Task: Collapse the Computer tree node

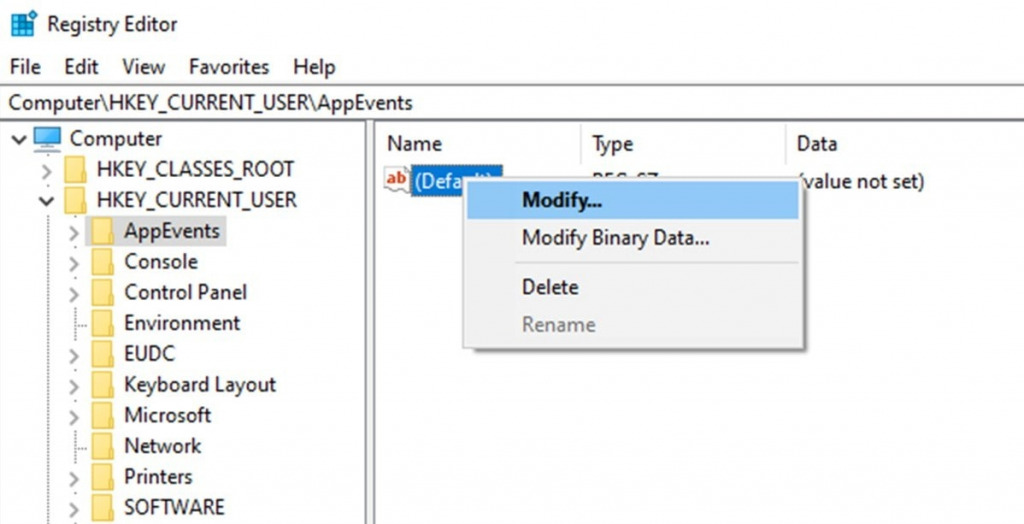Action: [19, 140]
